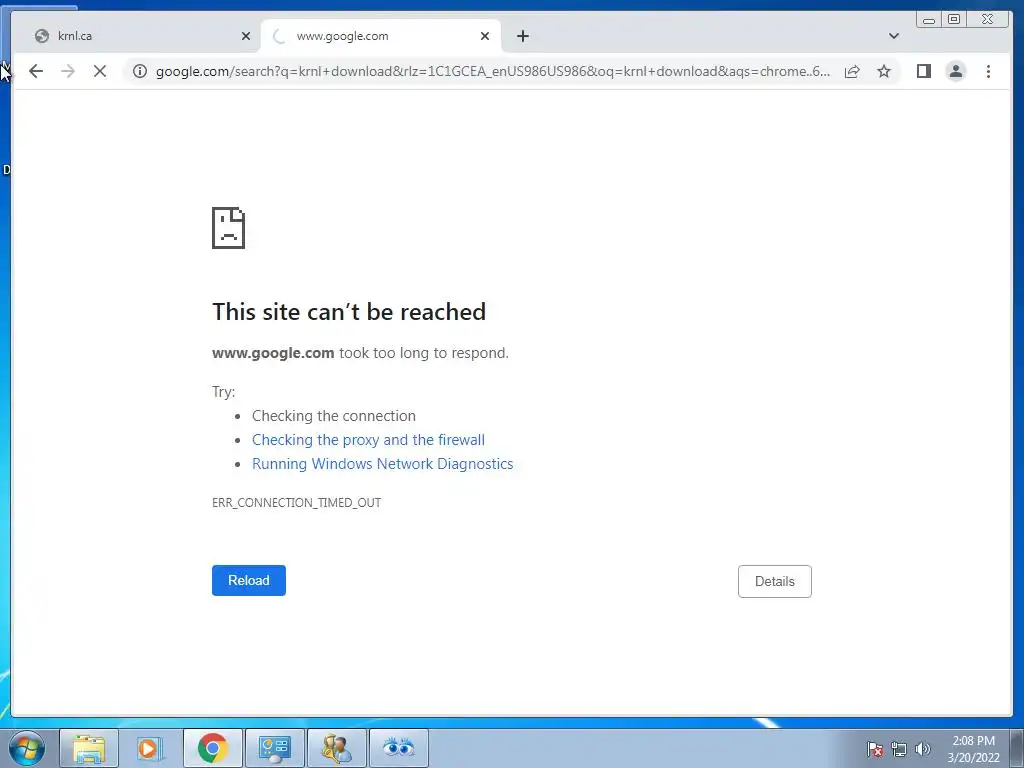Open the Chrome side panel icon
Viewport: 1024px width, 768px height.
(923, 71)
